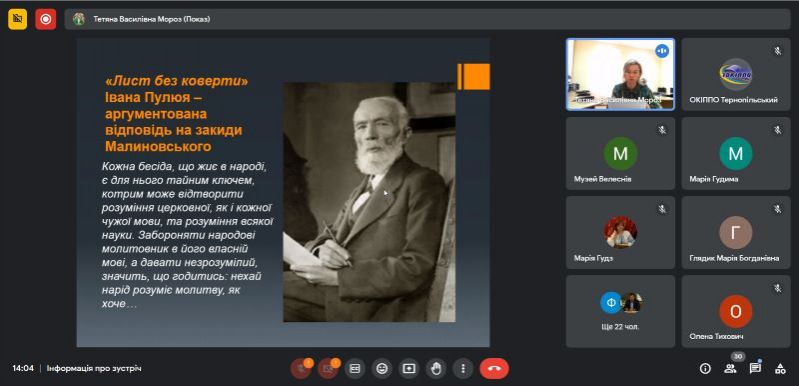Viewport: 799px width, 386px height.
Task: Open the emoji reactions button
Action: point(382,368)
